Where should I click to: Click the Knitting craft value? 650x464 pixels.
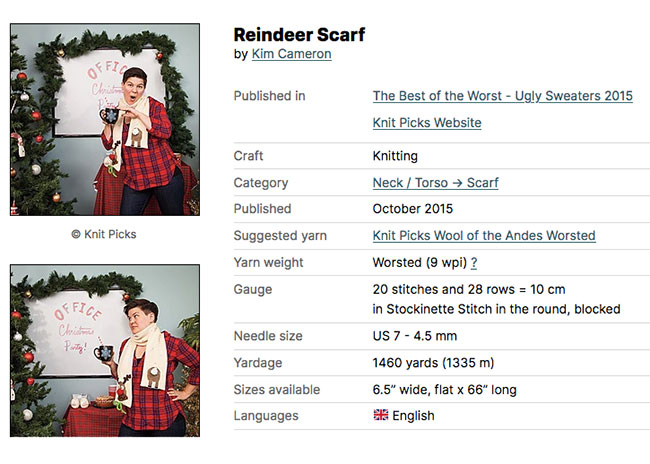395,156
